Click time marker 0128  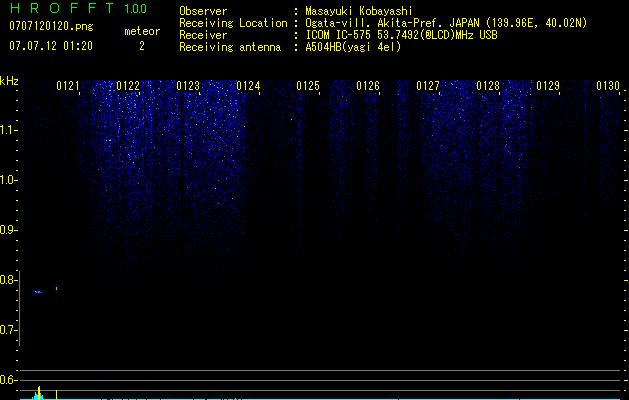[488, 85]
